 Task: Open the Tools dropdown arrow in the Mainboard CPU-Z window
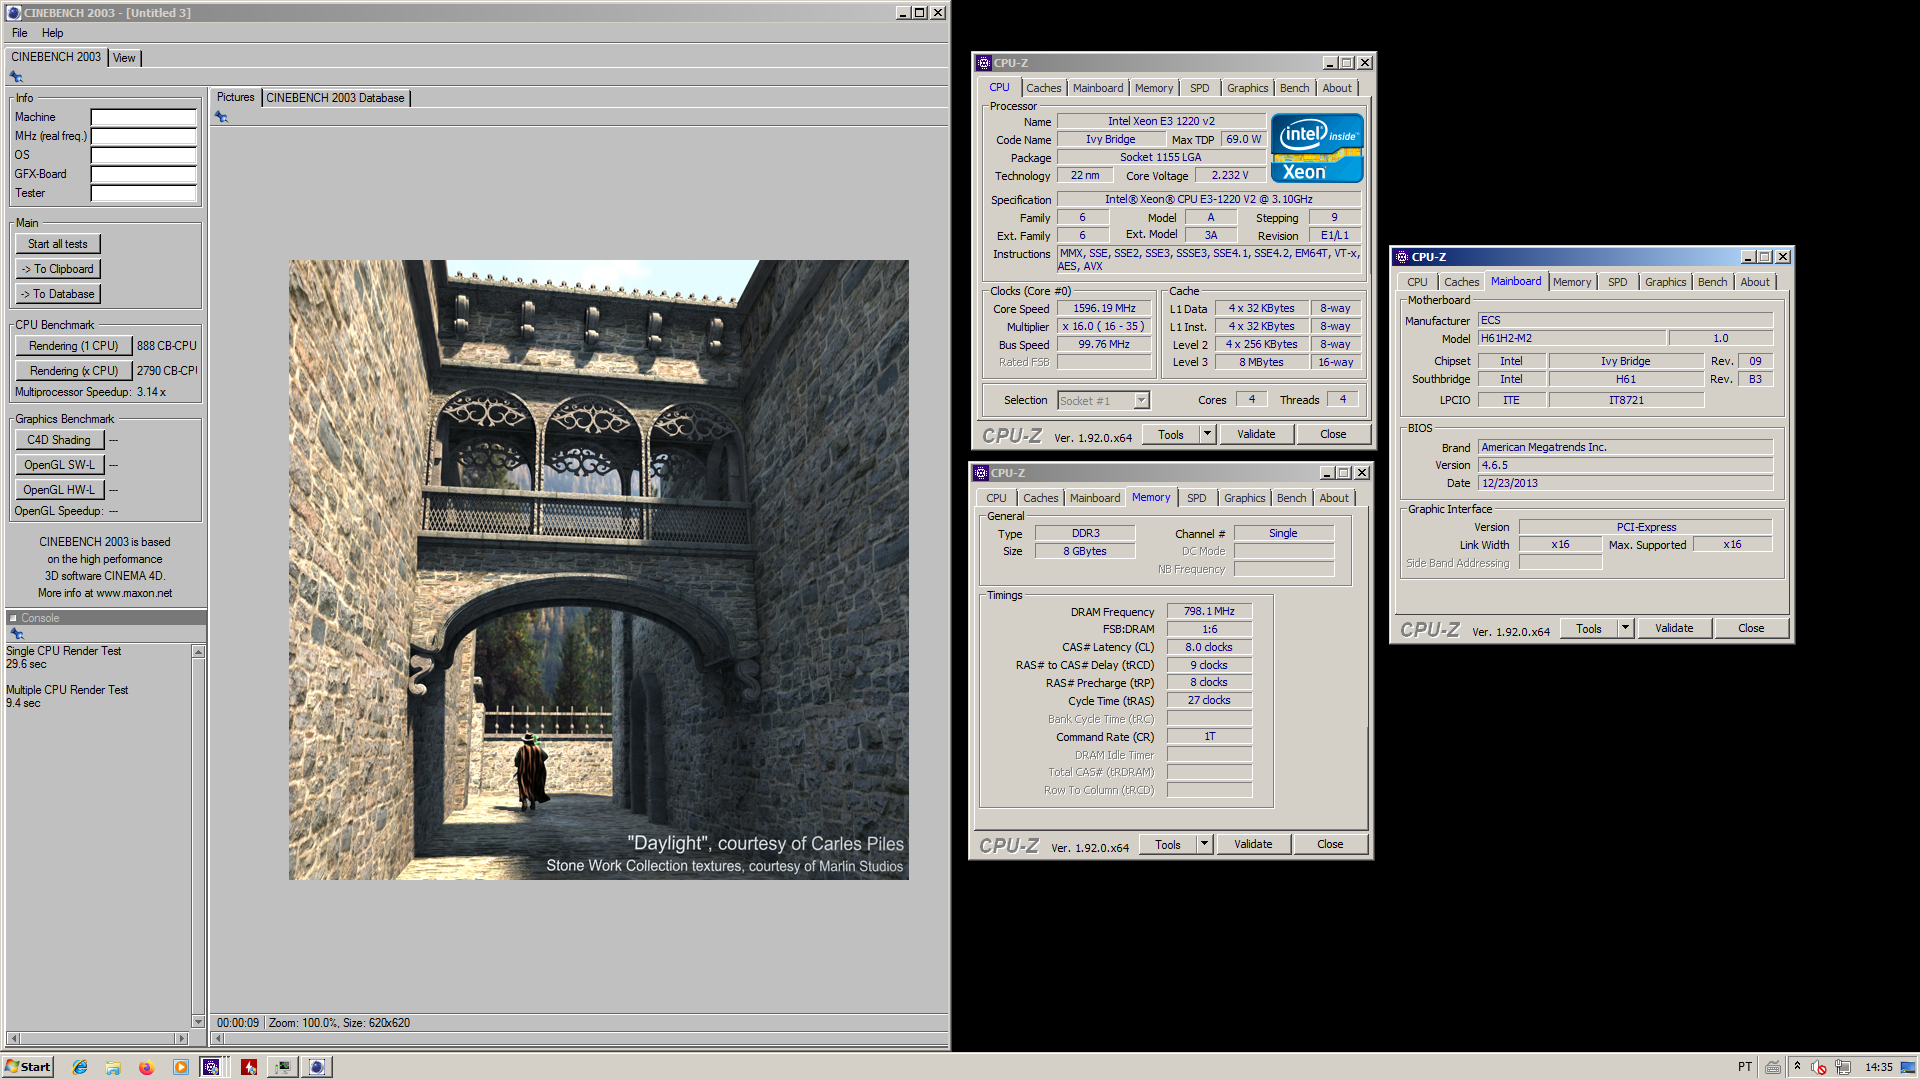coord(1626,628)
